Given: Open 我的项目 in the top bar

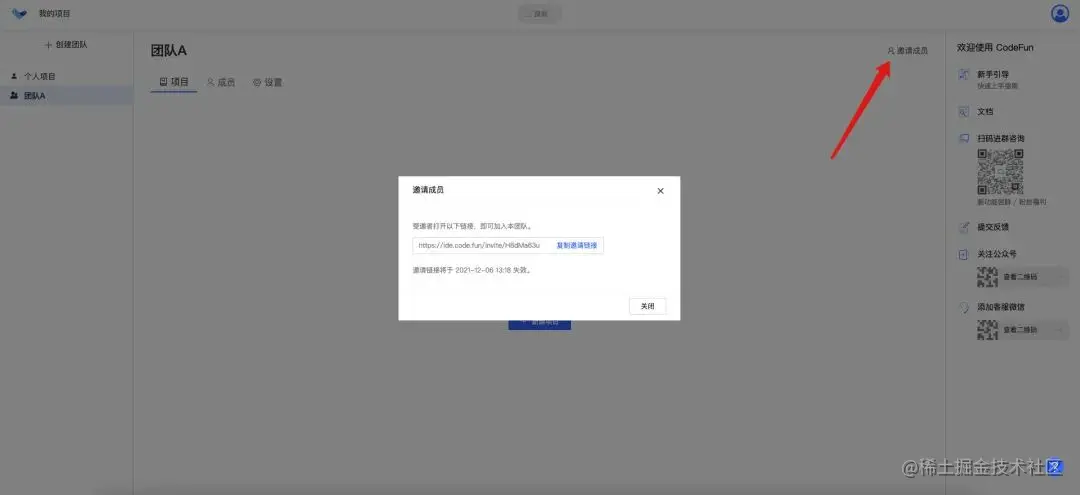Looking at the screenshot, I should pyautogui.click(x=54, y=13).
